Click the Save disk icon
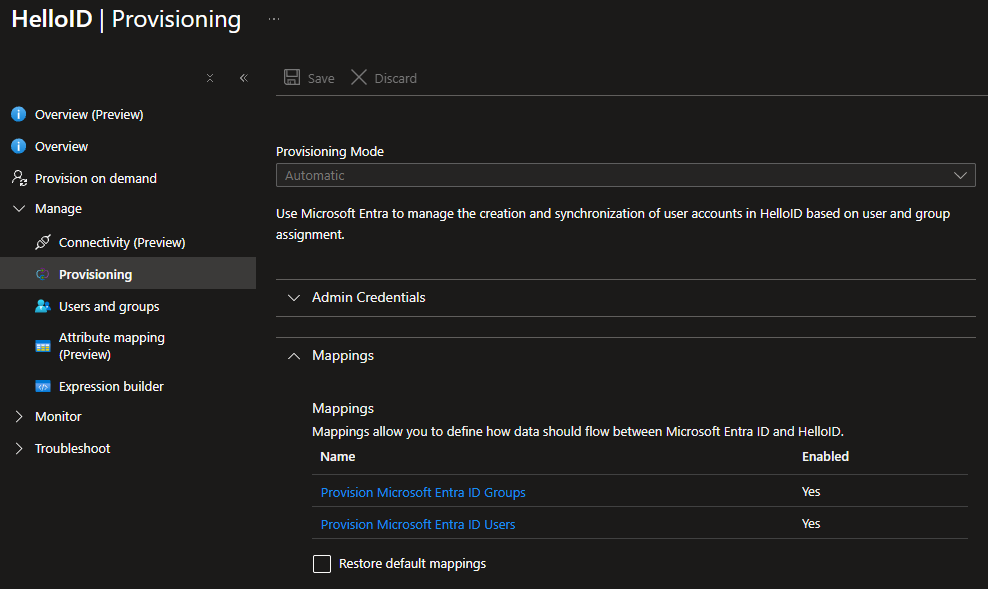The image size is (988, 589). (x=292, y=78)
